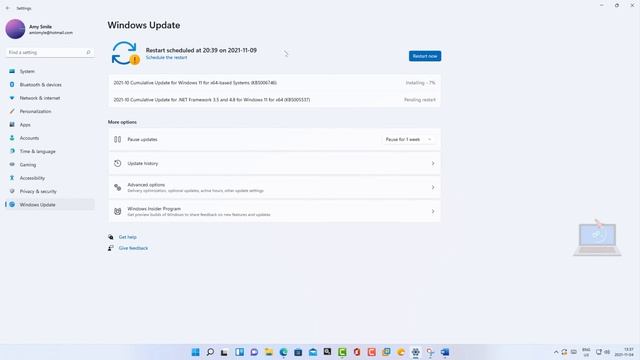
Task: Click the KB5006746 cumulative update row
Action: [274, 83]
